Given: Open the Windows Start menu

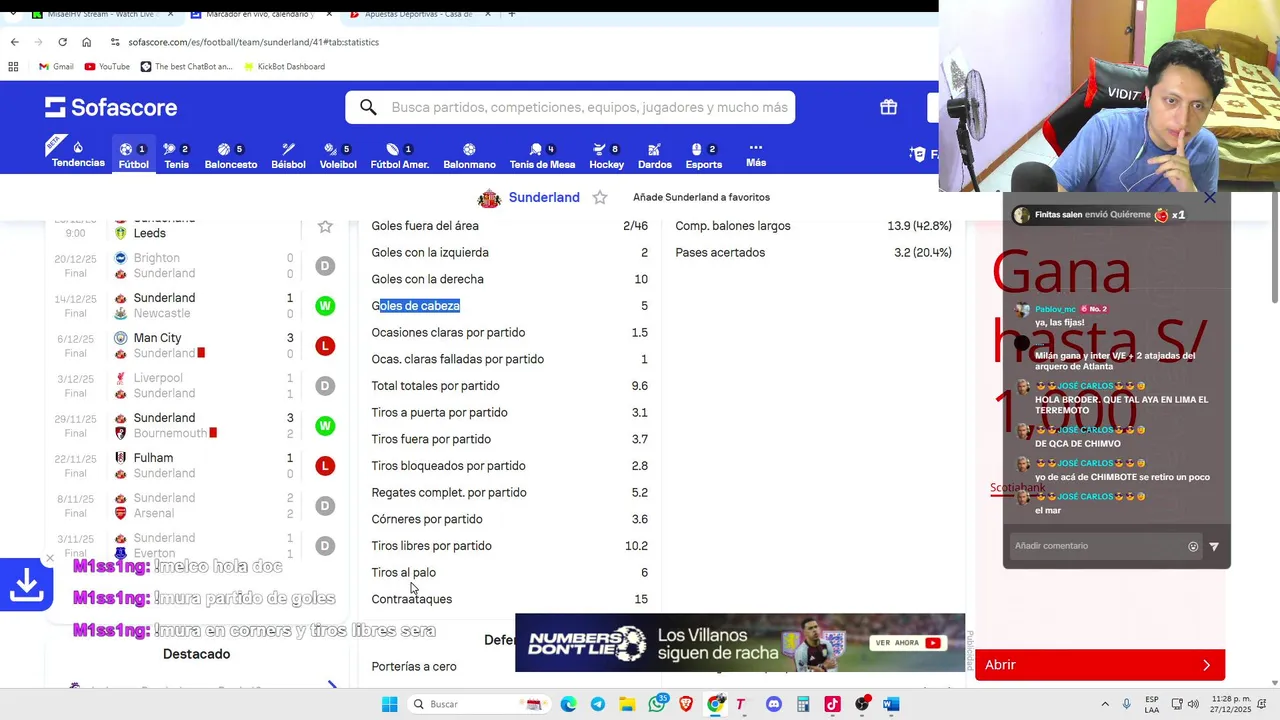Looking at the screenshot, I should coord(389,704).
